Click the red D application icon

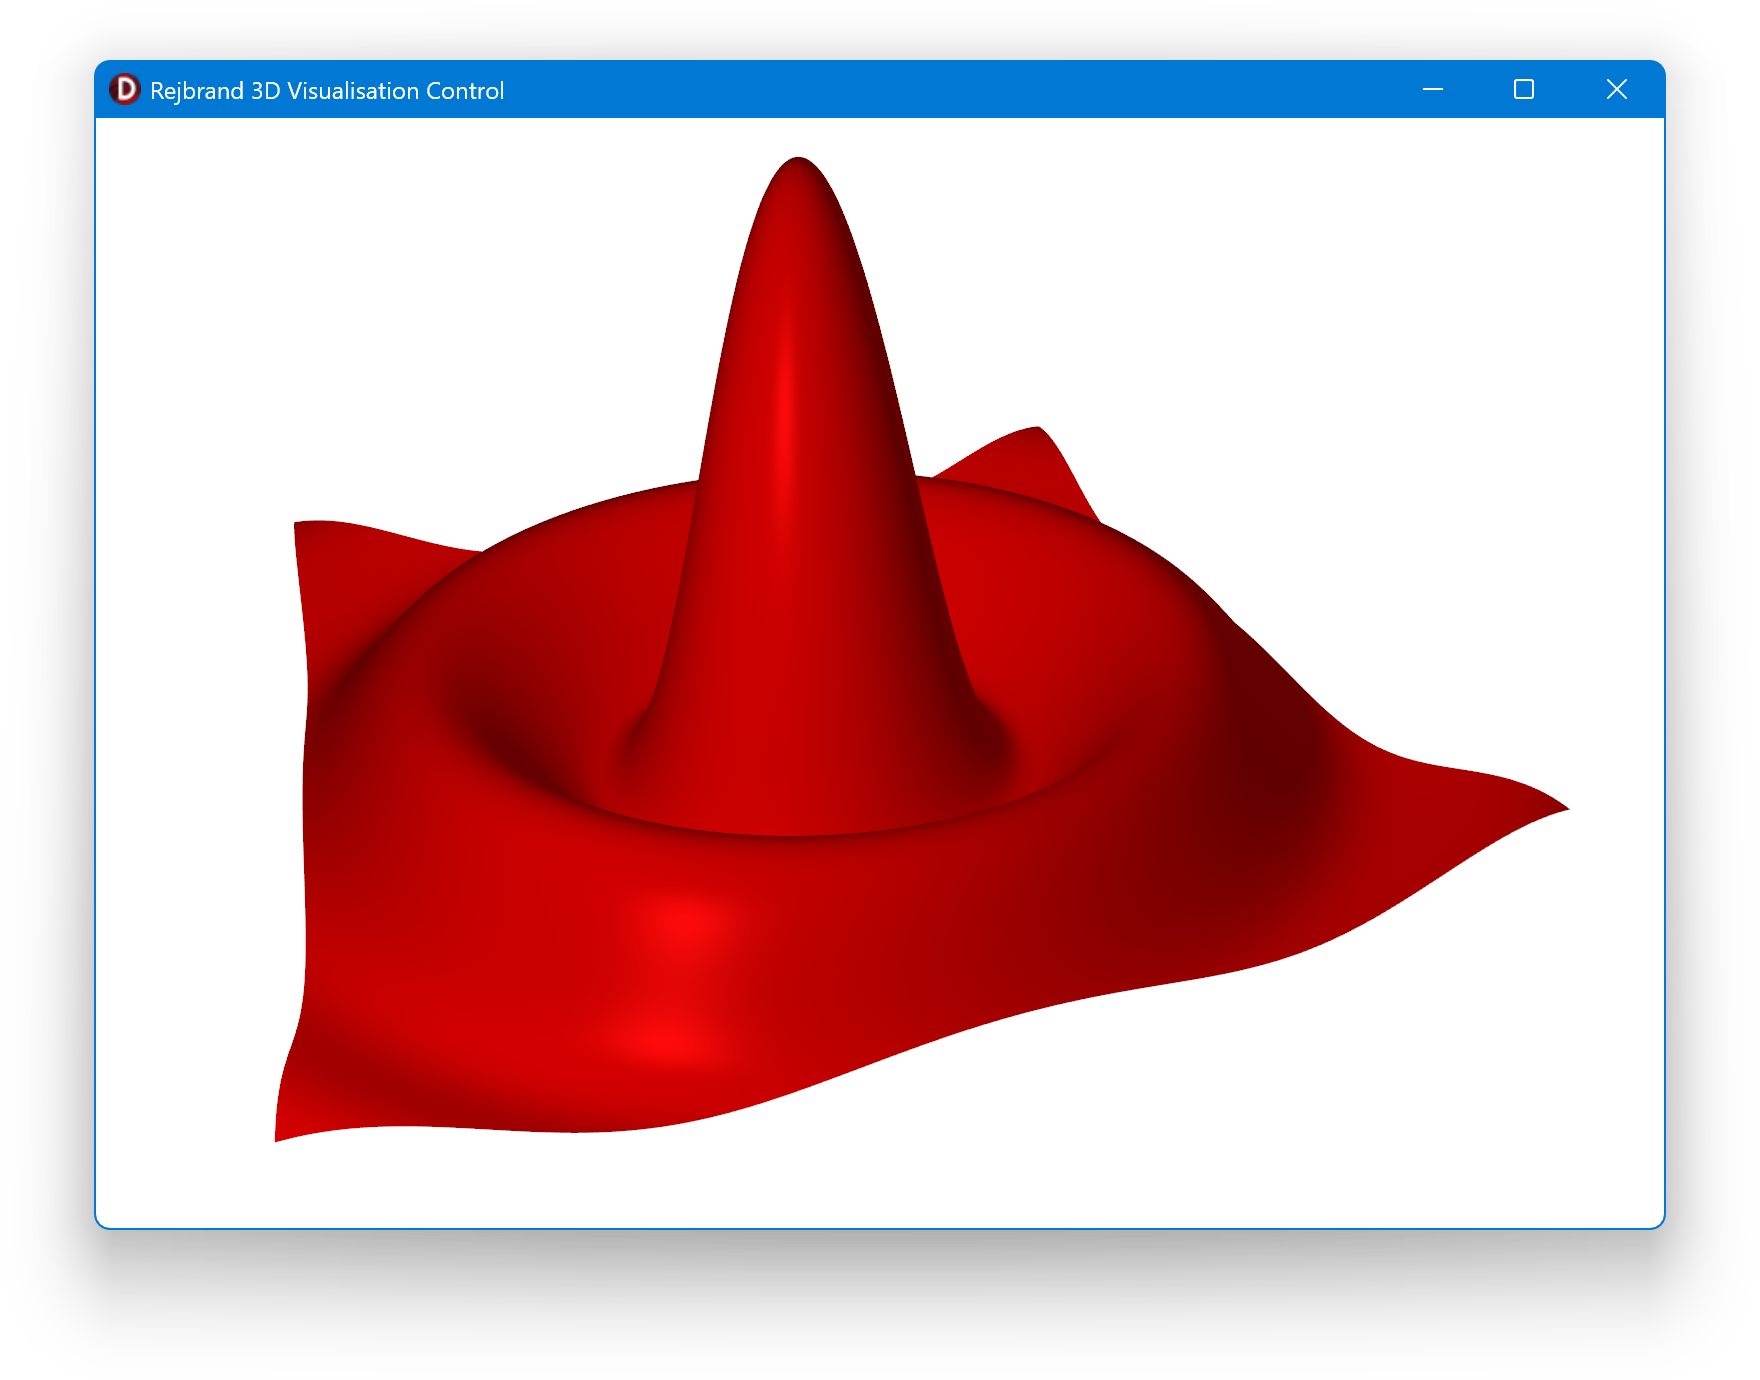pyautogui.click(x=125, y=90)
